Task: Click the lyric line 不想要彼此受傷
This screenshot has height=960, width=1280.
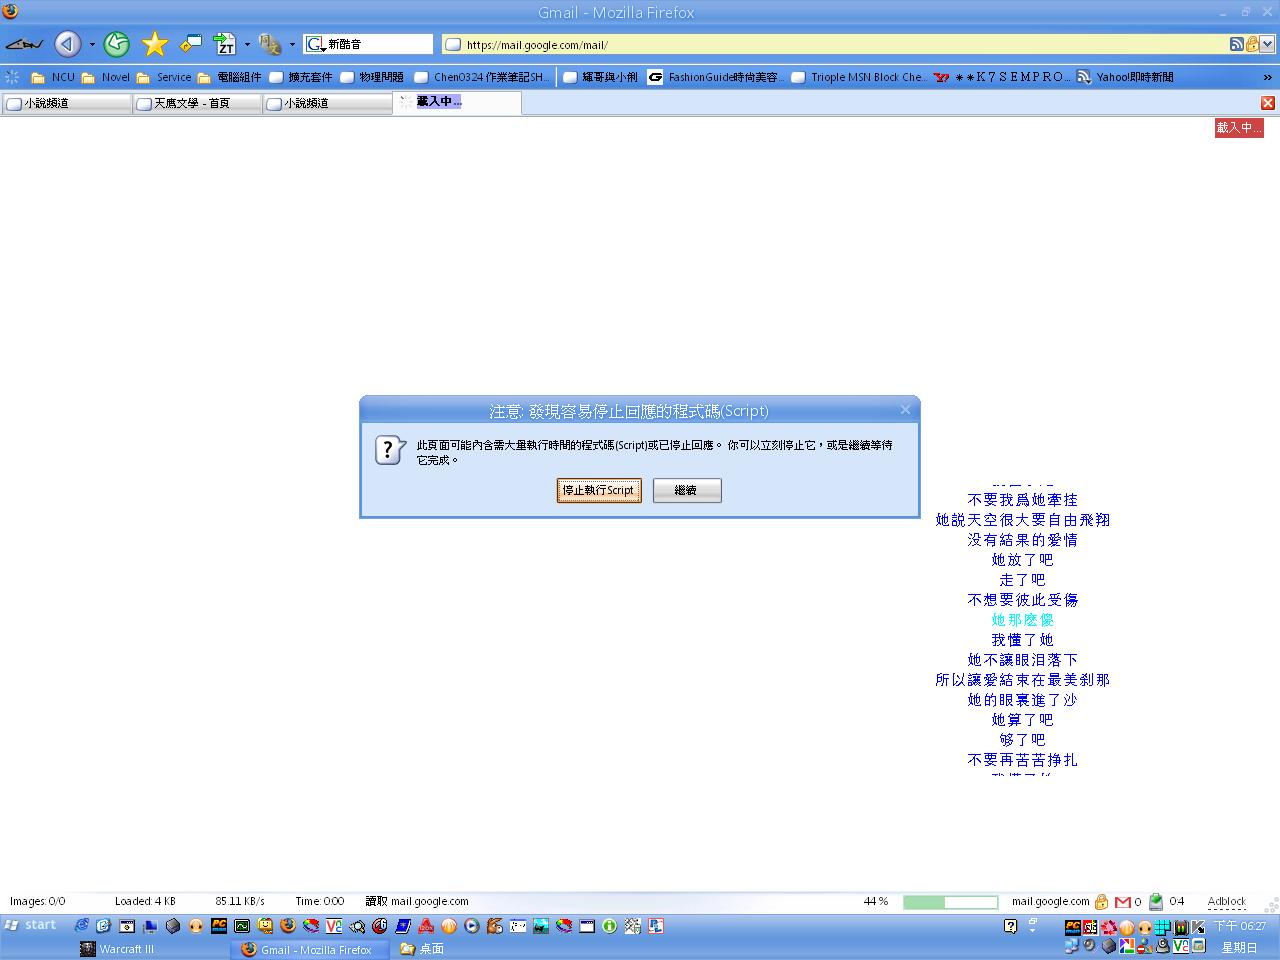Action: click(1022, 600)
